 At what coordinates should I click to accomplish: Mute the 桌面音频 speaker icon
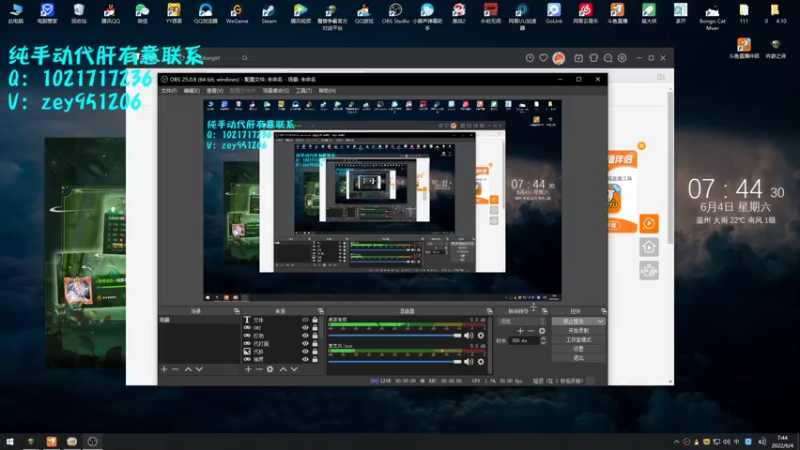pos(468,335)
